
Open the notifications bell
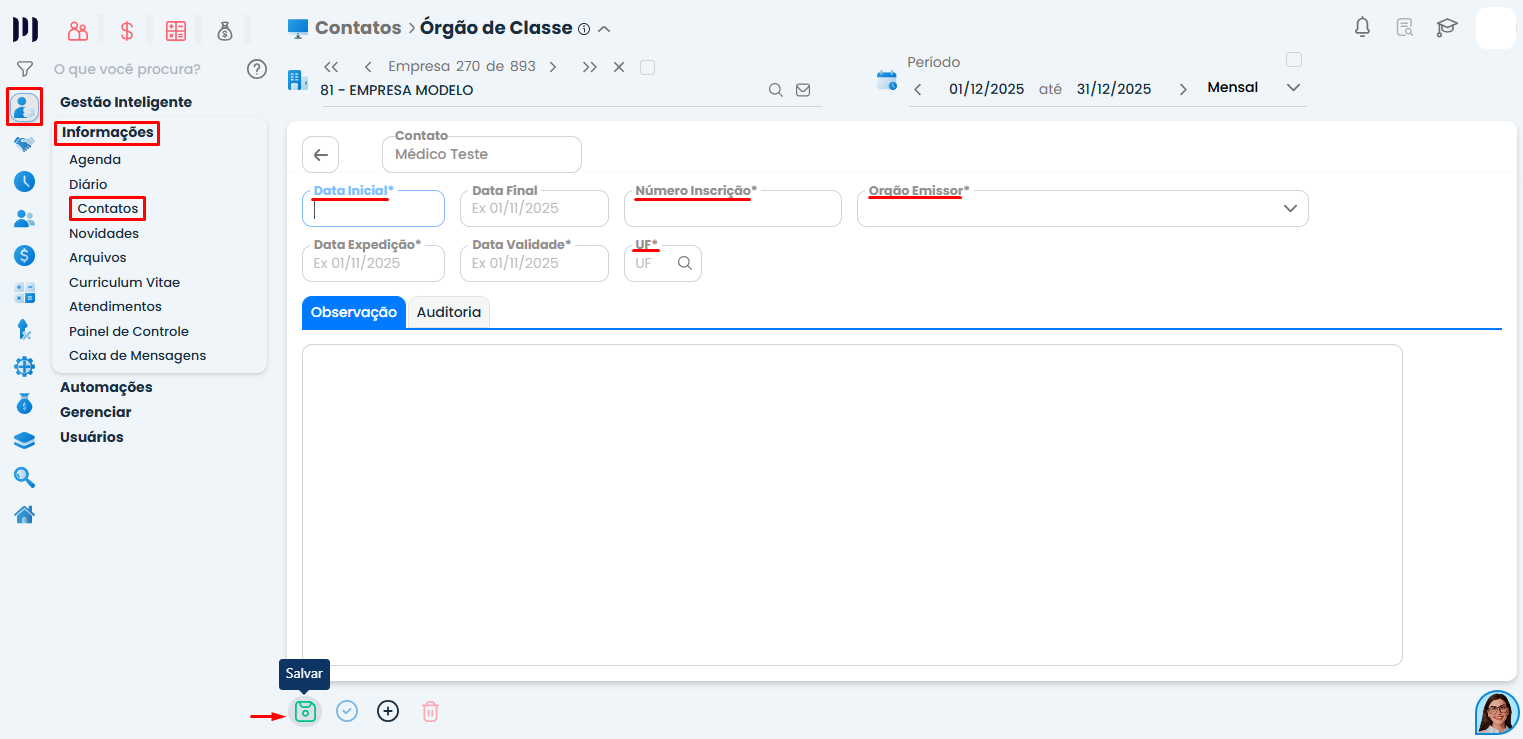[1362, 27]
